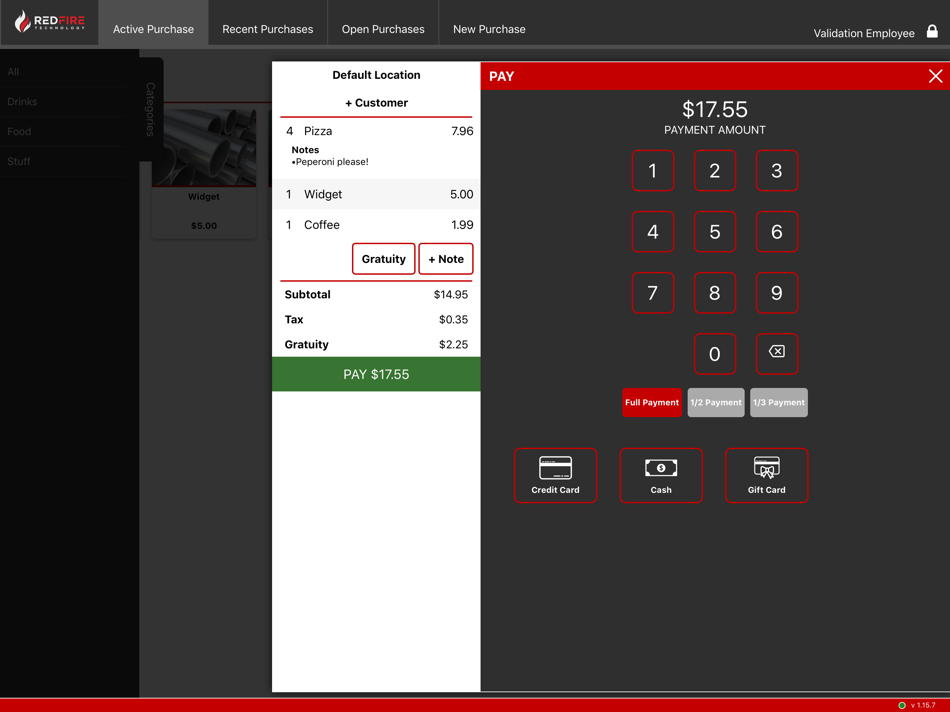Viewport: 950px width, 712px height.
Task: Tap keypad digit 0
Action: tap(714, 353)
